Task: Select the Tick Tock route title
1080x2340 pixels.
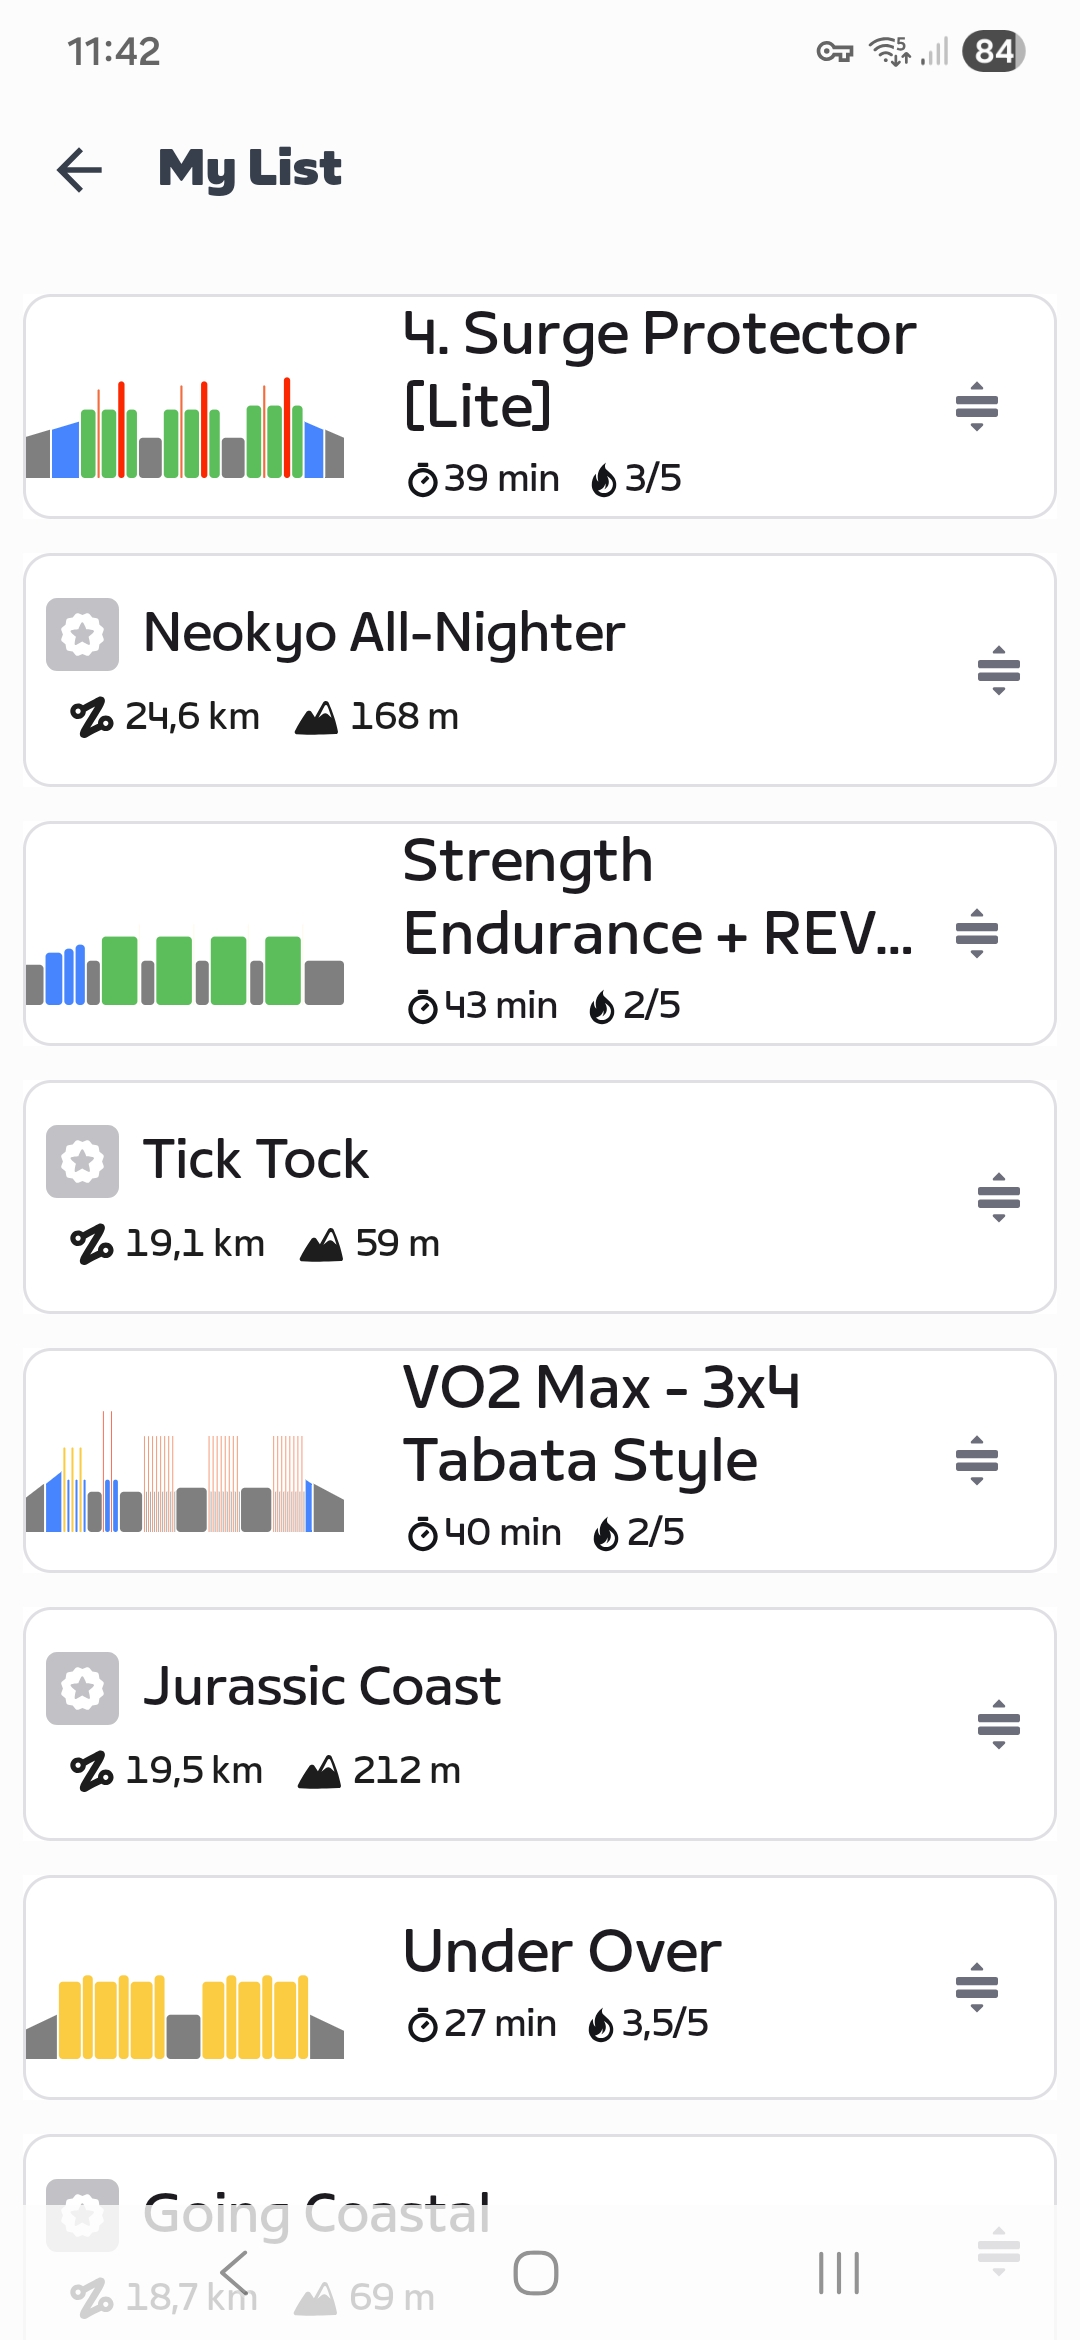Action: click(x=256, y=1160)
